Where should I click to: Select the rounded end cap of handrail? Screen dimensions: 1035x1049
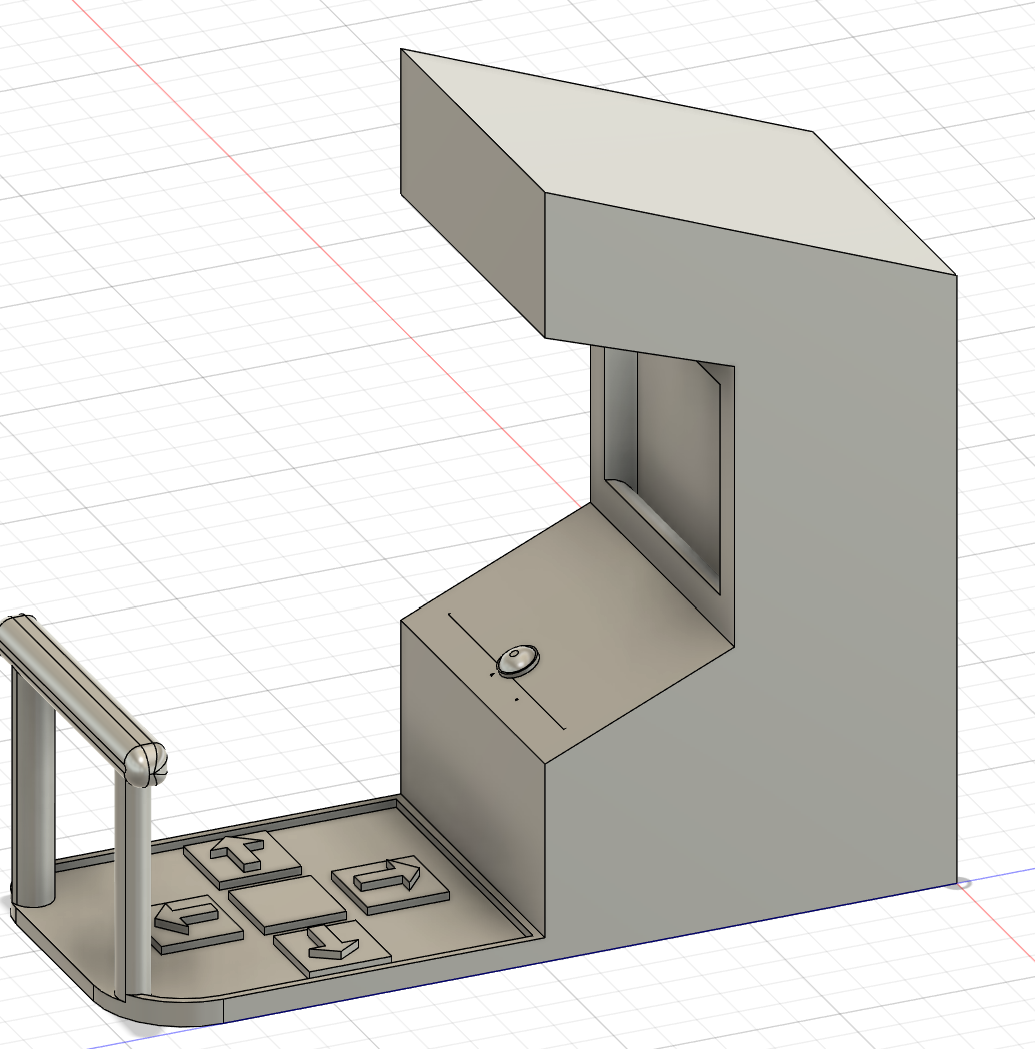click(x=145, y=764)
